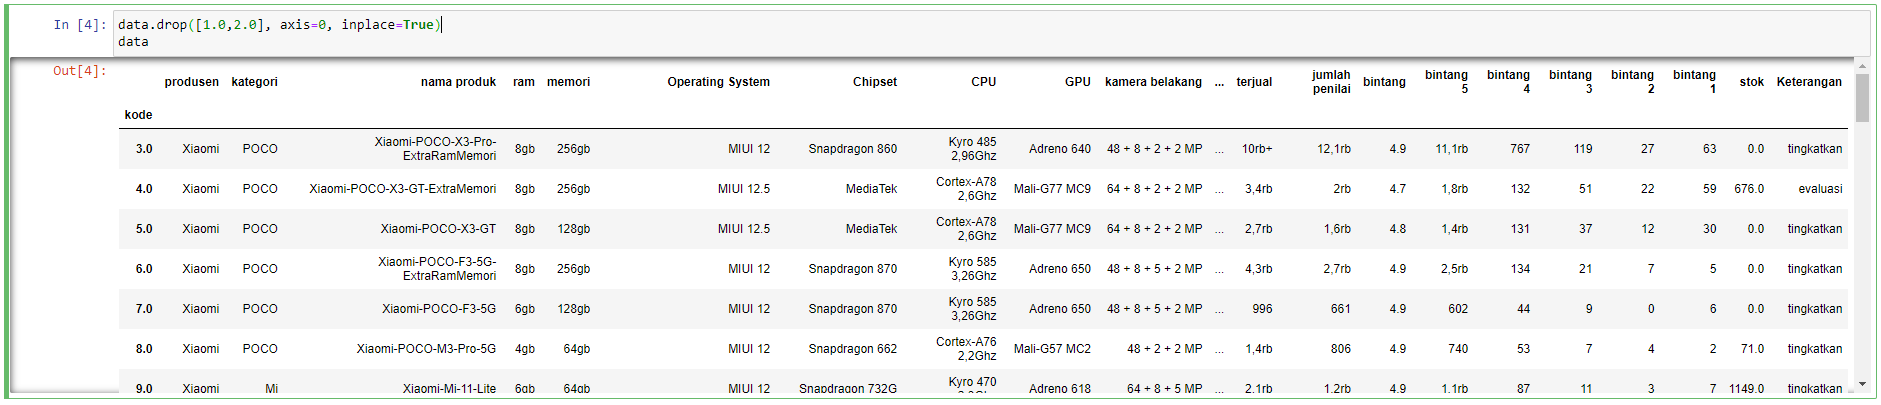Click the '71.0' stok cell
Screen dimensions: 1881x405
1752,349
